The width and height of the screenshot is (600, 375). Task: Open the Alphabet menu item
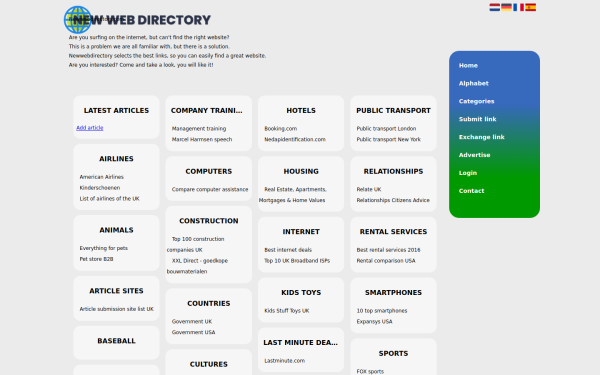click(x=474, y=83)
